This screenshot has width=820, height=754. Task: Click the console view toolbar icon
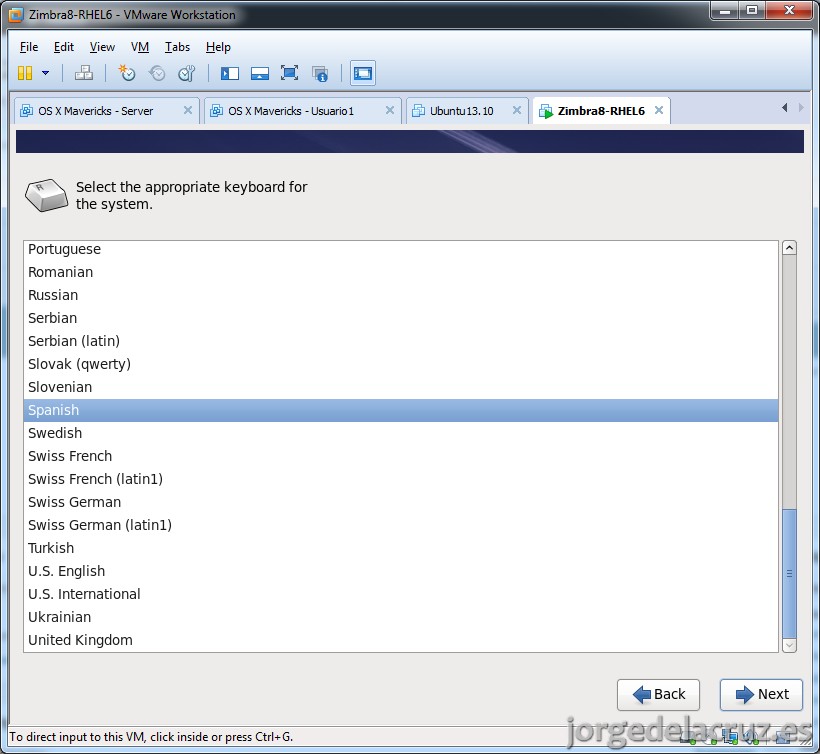tap(362, 73)
